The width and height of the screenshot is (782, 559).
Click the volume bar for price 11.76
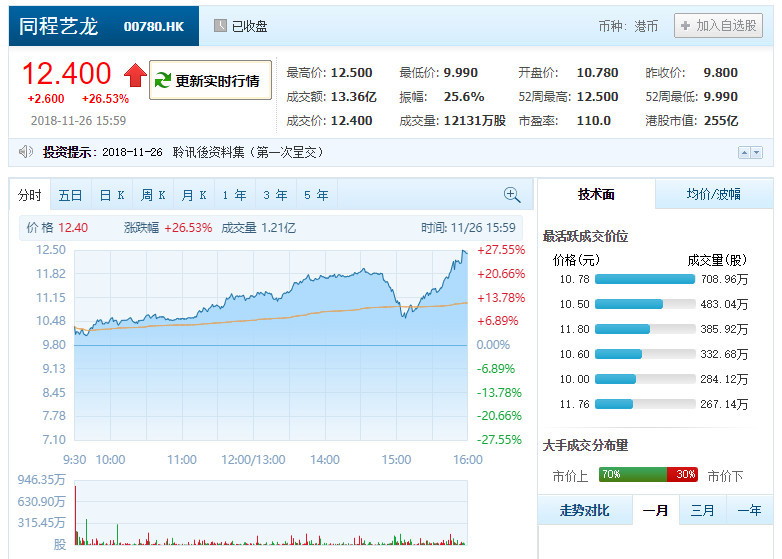tap(645, 404)
